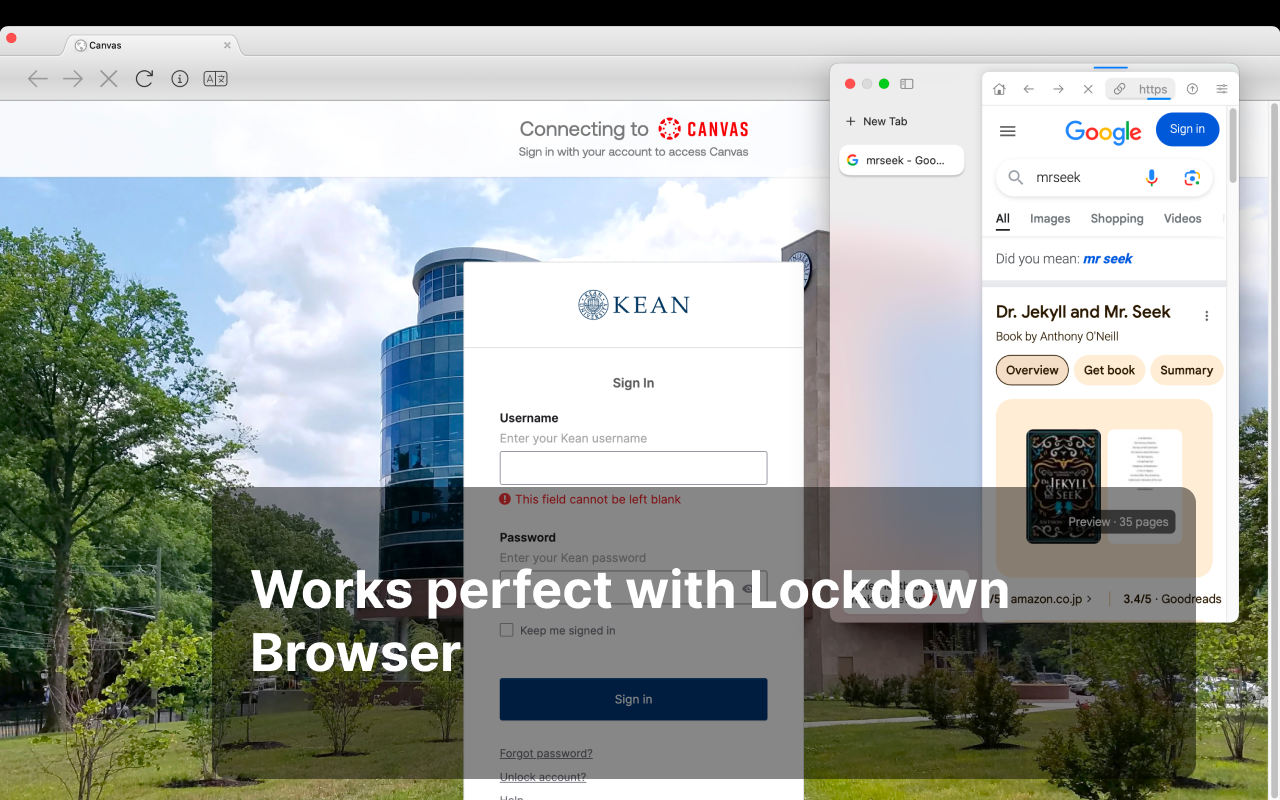Image resolution: width=1280 pixels, height=800 pixels.
Task: Click the Unlock account? link
Action: pos(543,777)
